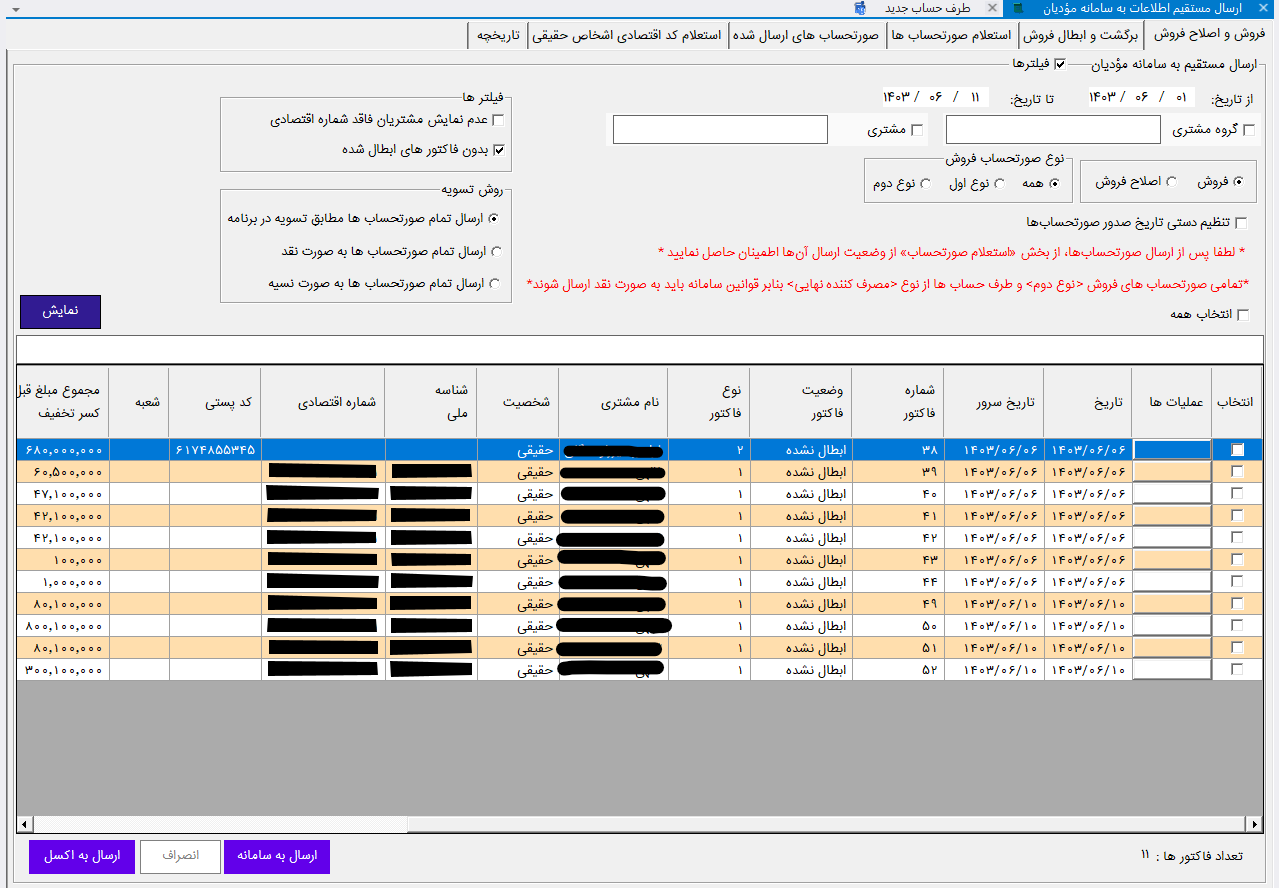Enable the گروه مشتری filter checkbox
The height and width of the screenshot is (888, 1279).
click(1247, 129)
